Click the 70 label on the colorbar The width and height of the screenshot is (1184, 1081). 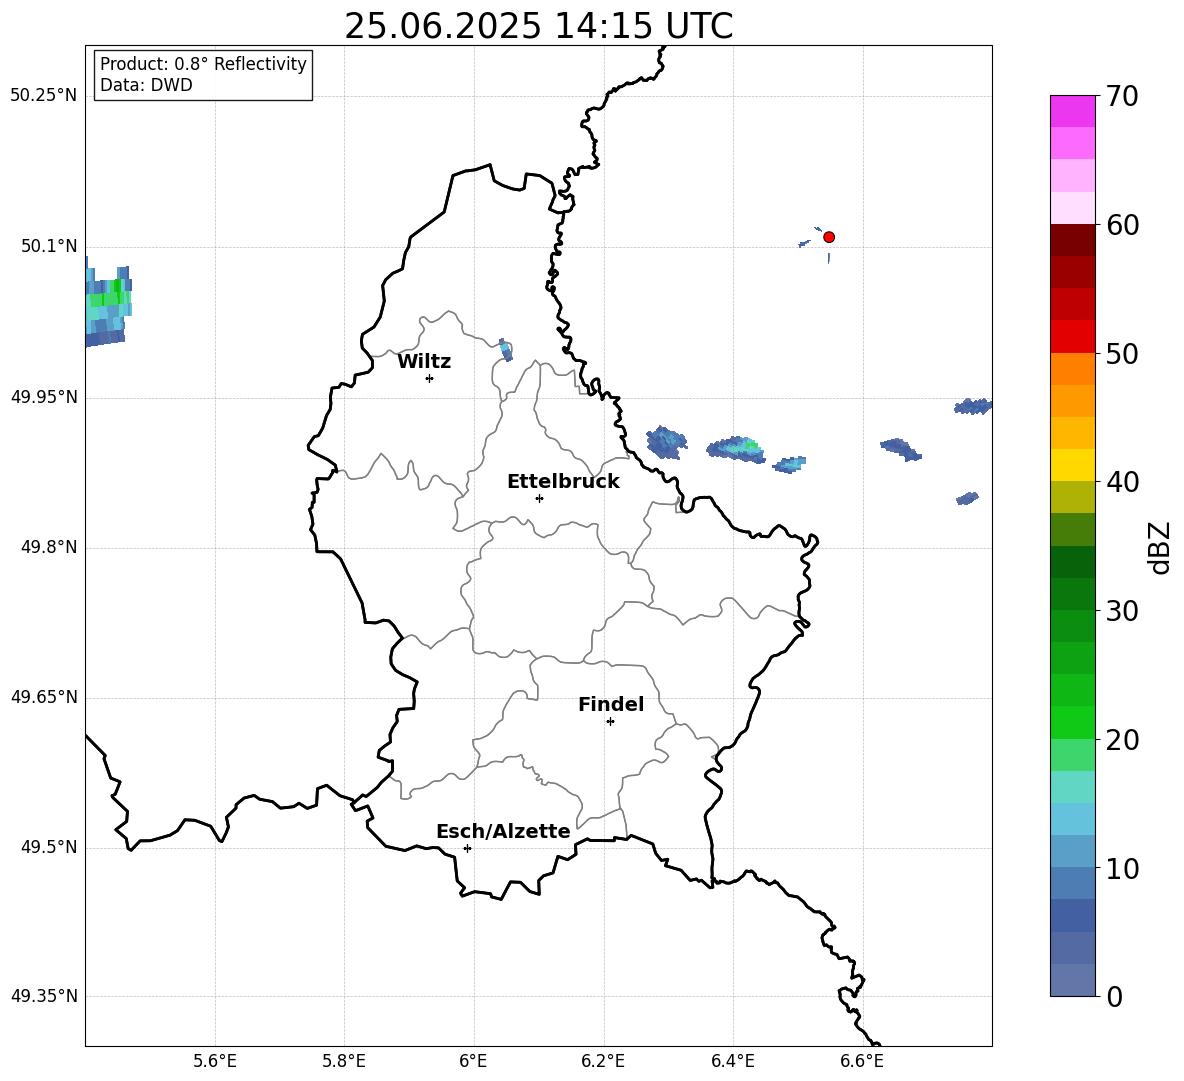(1122, 96)
